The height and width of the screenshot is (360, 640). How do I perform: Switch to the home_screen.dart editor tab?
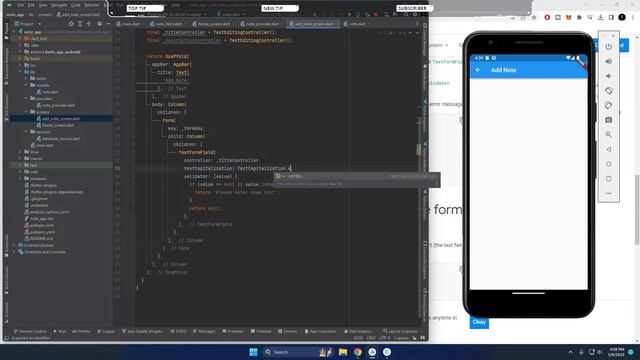coord(211,24)
